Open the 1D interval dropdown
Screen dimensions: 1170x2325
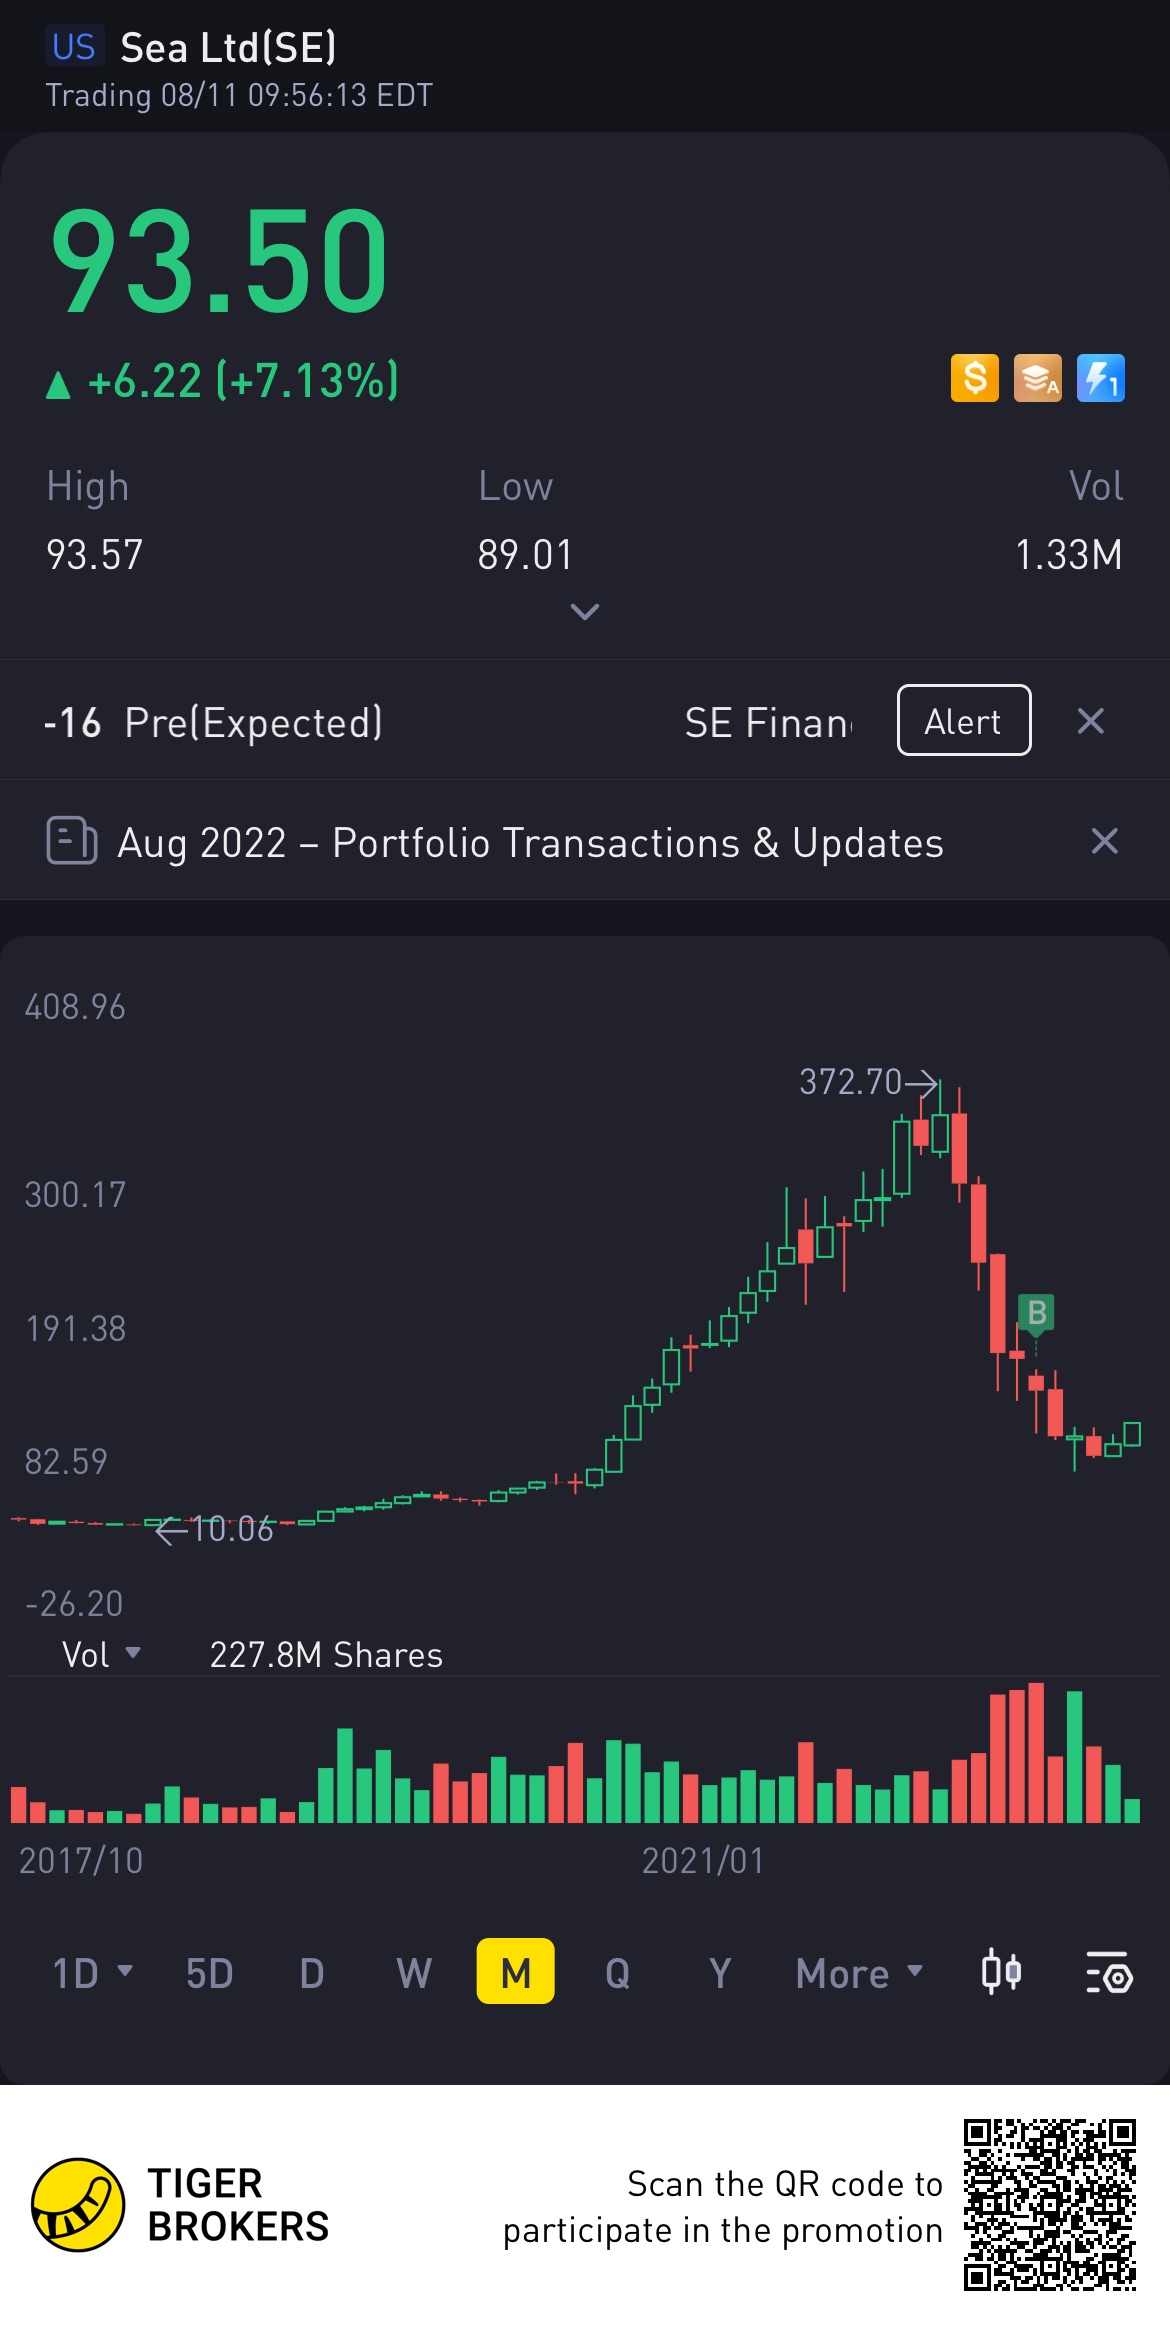pos(92,1973)
